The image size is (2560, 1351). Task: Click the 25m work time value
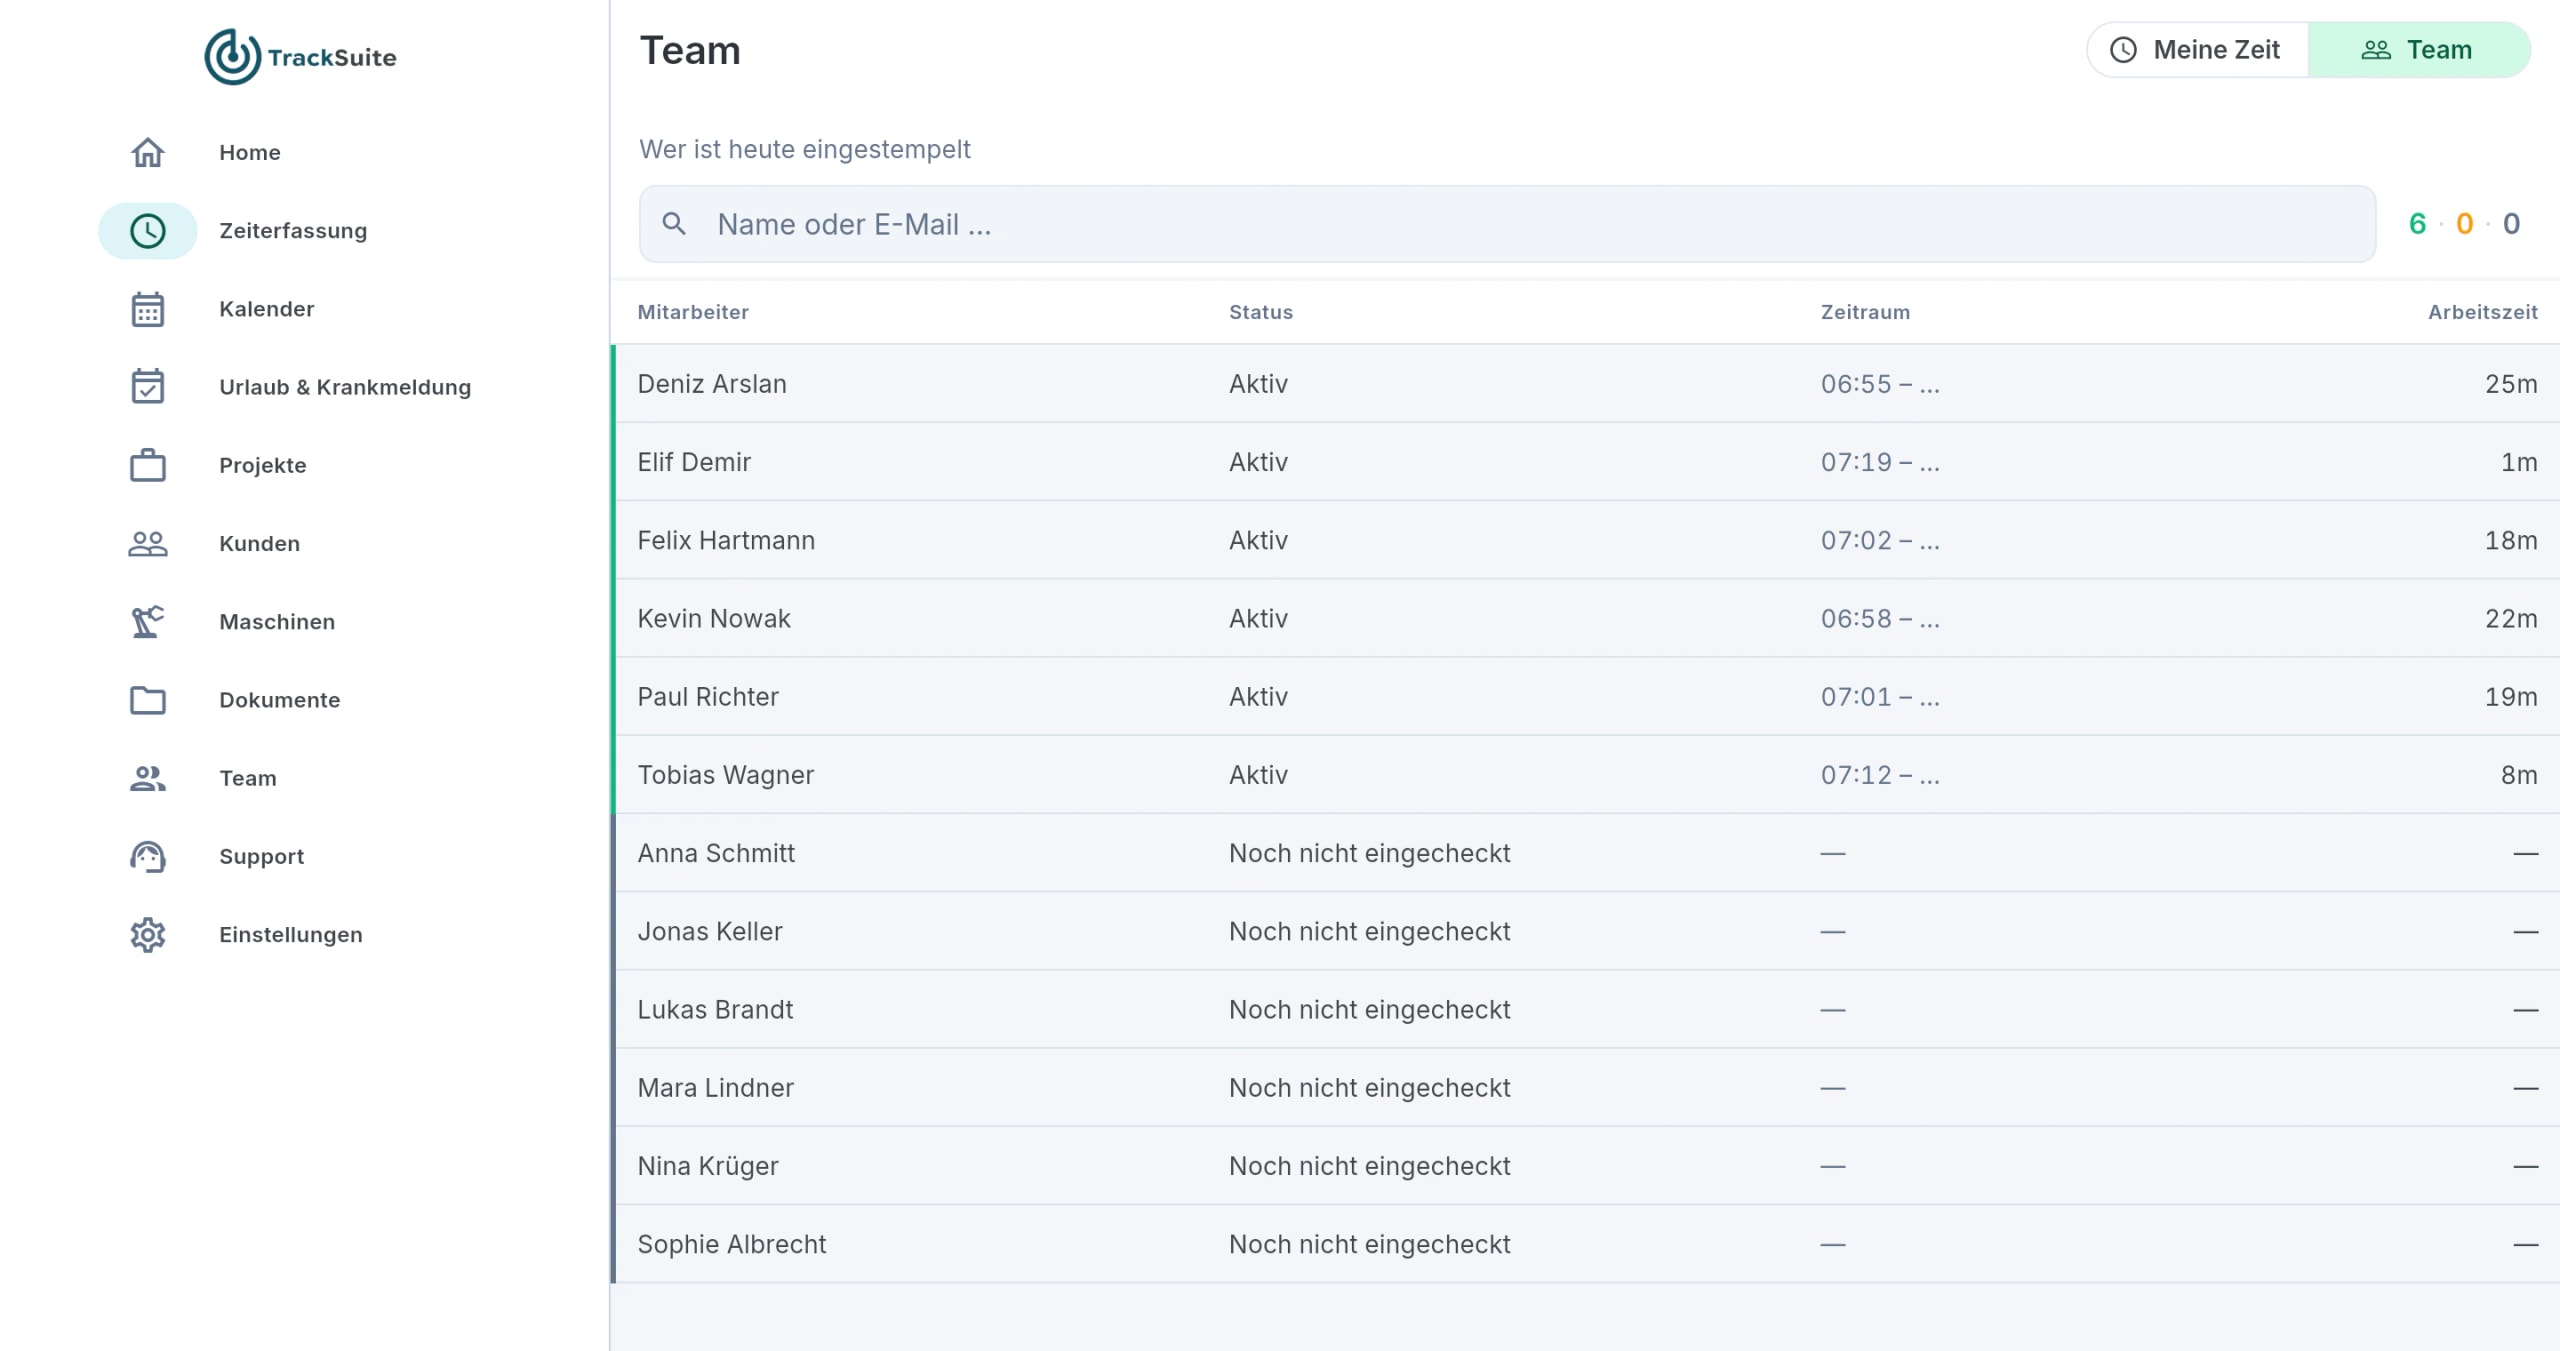[x=2511, y=384]
